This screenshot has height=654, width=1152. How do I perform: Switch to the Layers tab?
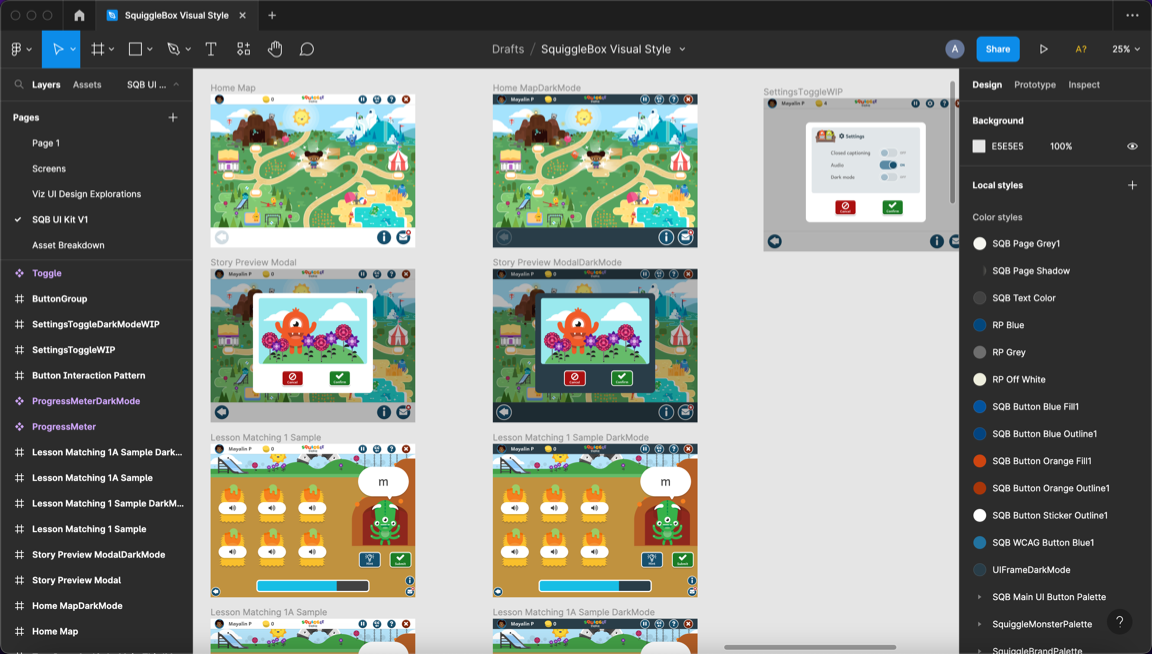(46, 85)
